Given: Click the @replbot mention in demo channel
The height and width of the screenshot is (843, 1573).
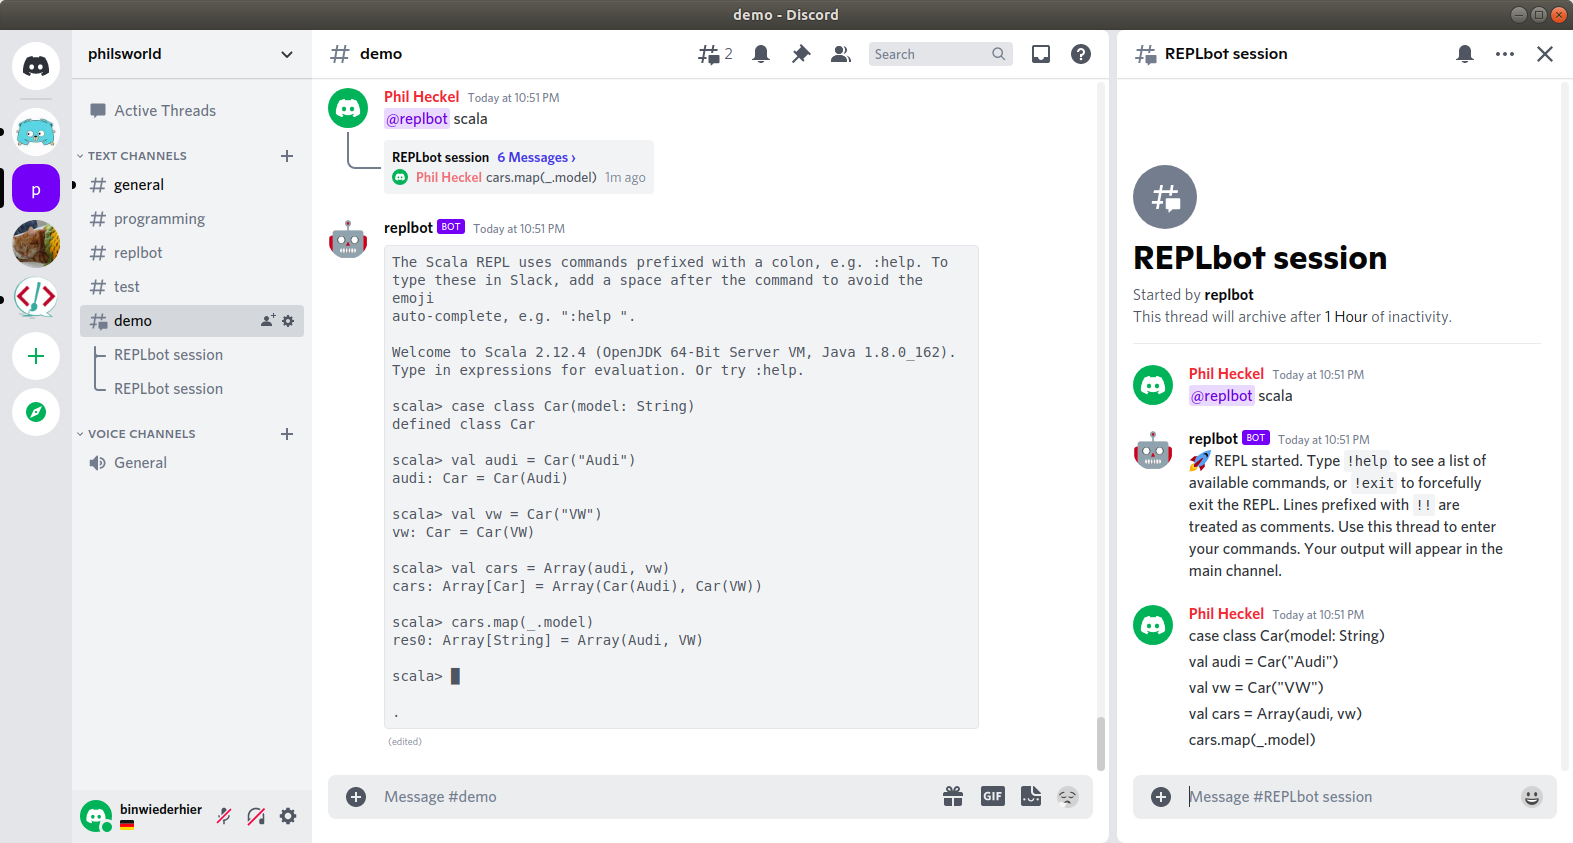Looking at the screenshot, I should click(417, 119).
